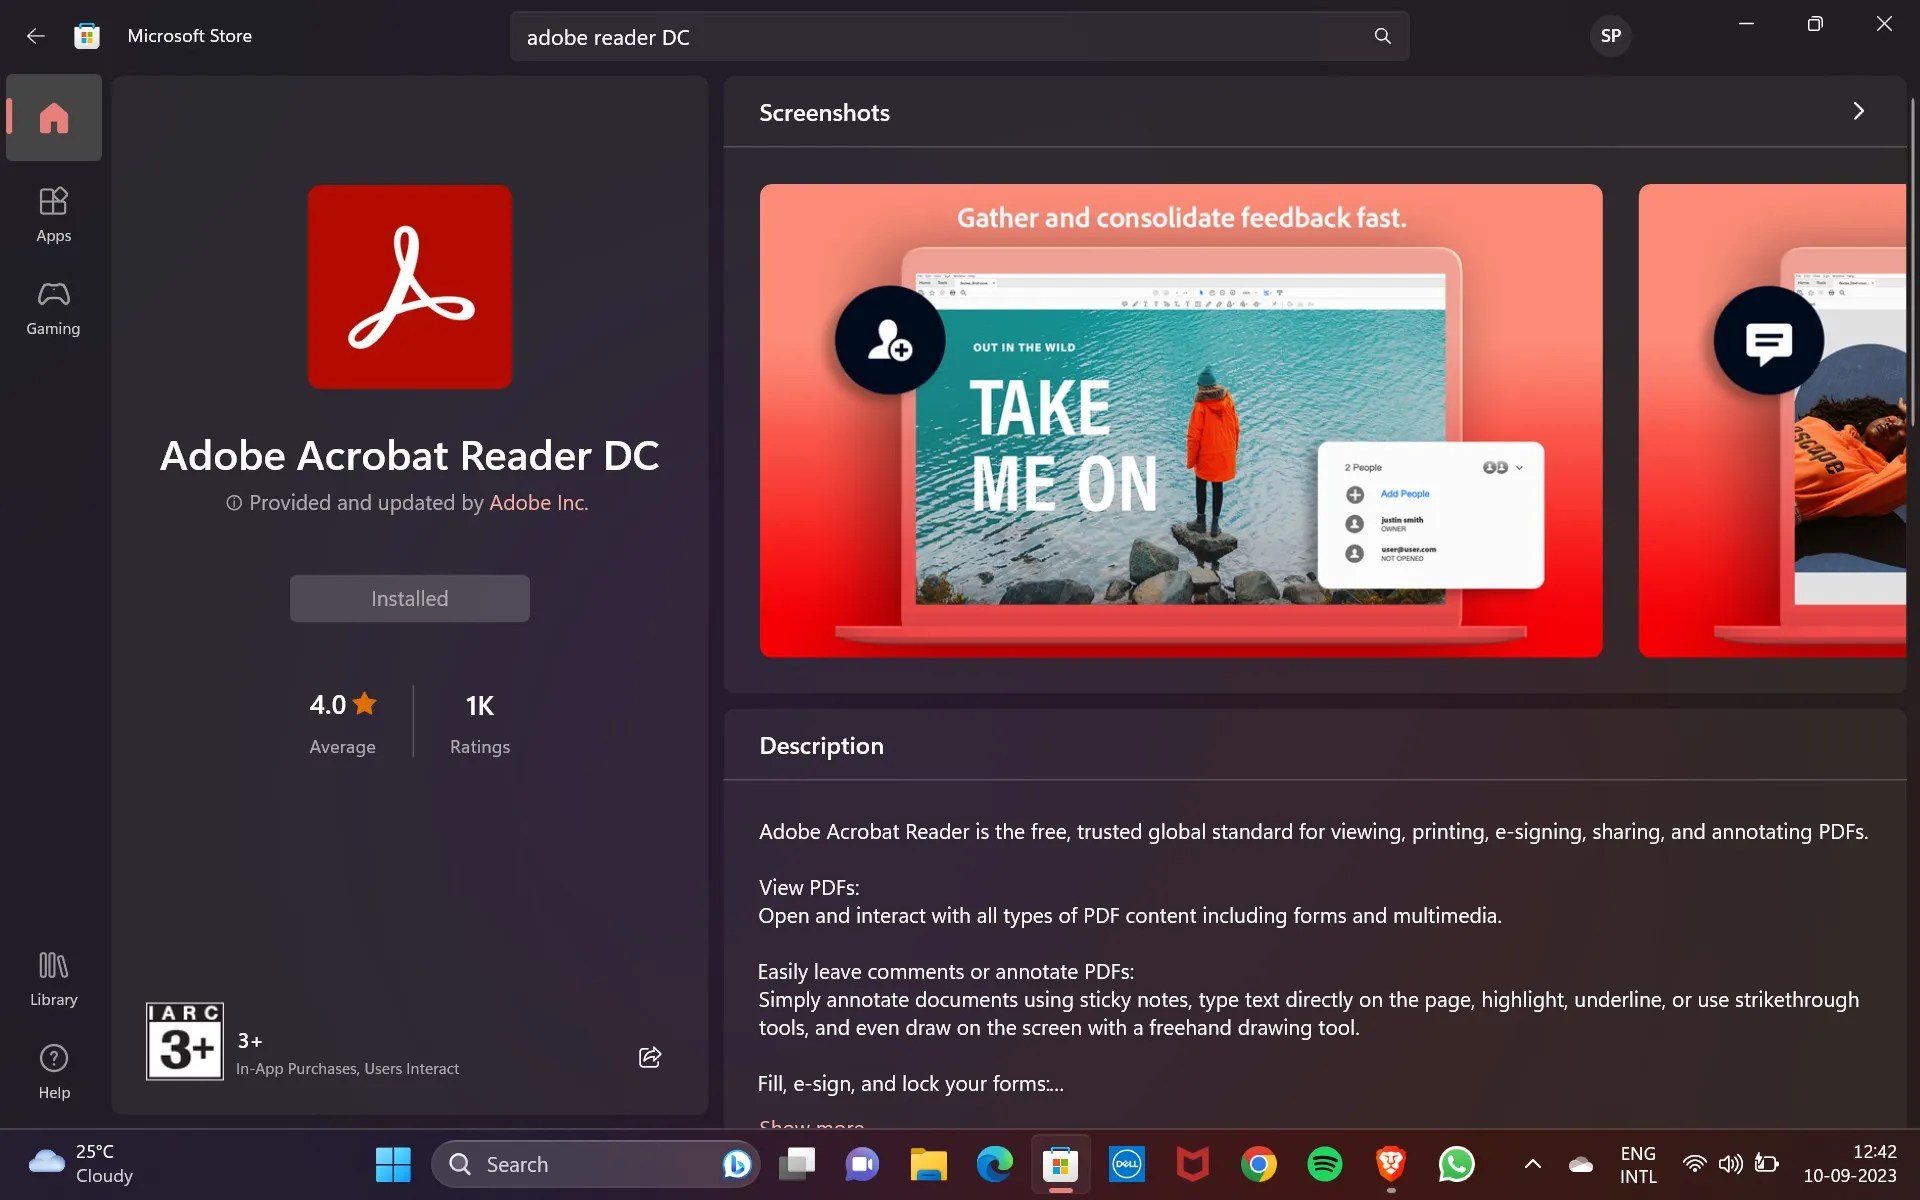The image size is (1920, 1200).
Task: Open the Adobe Inc. publisher link
Action: point(538,503)
